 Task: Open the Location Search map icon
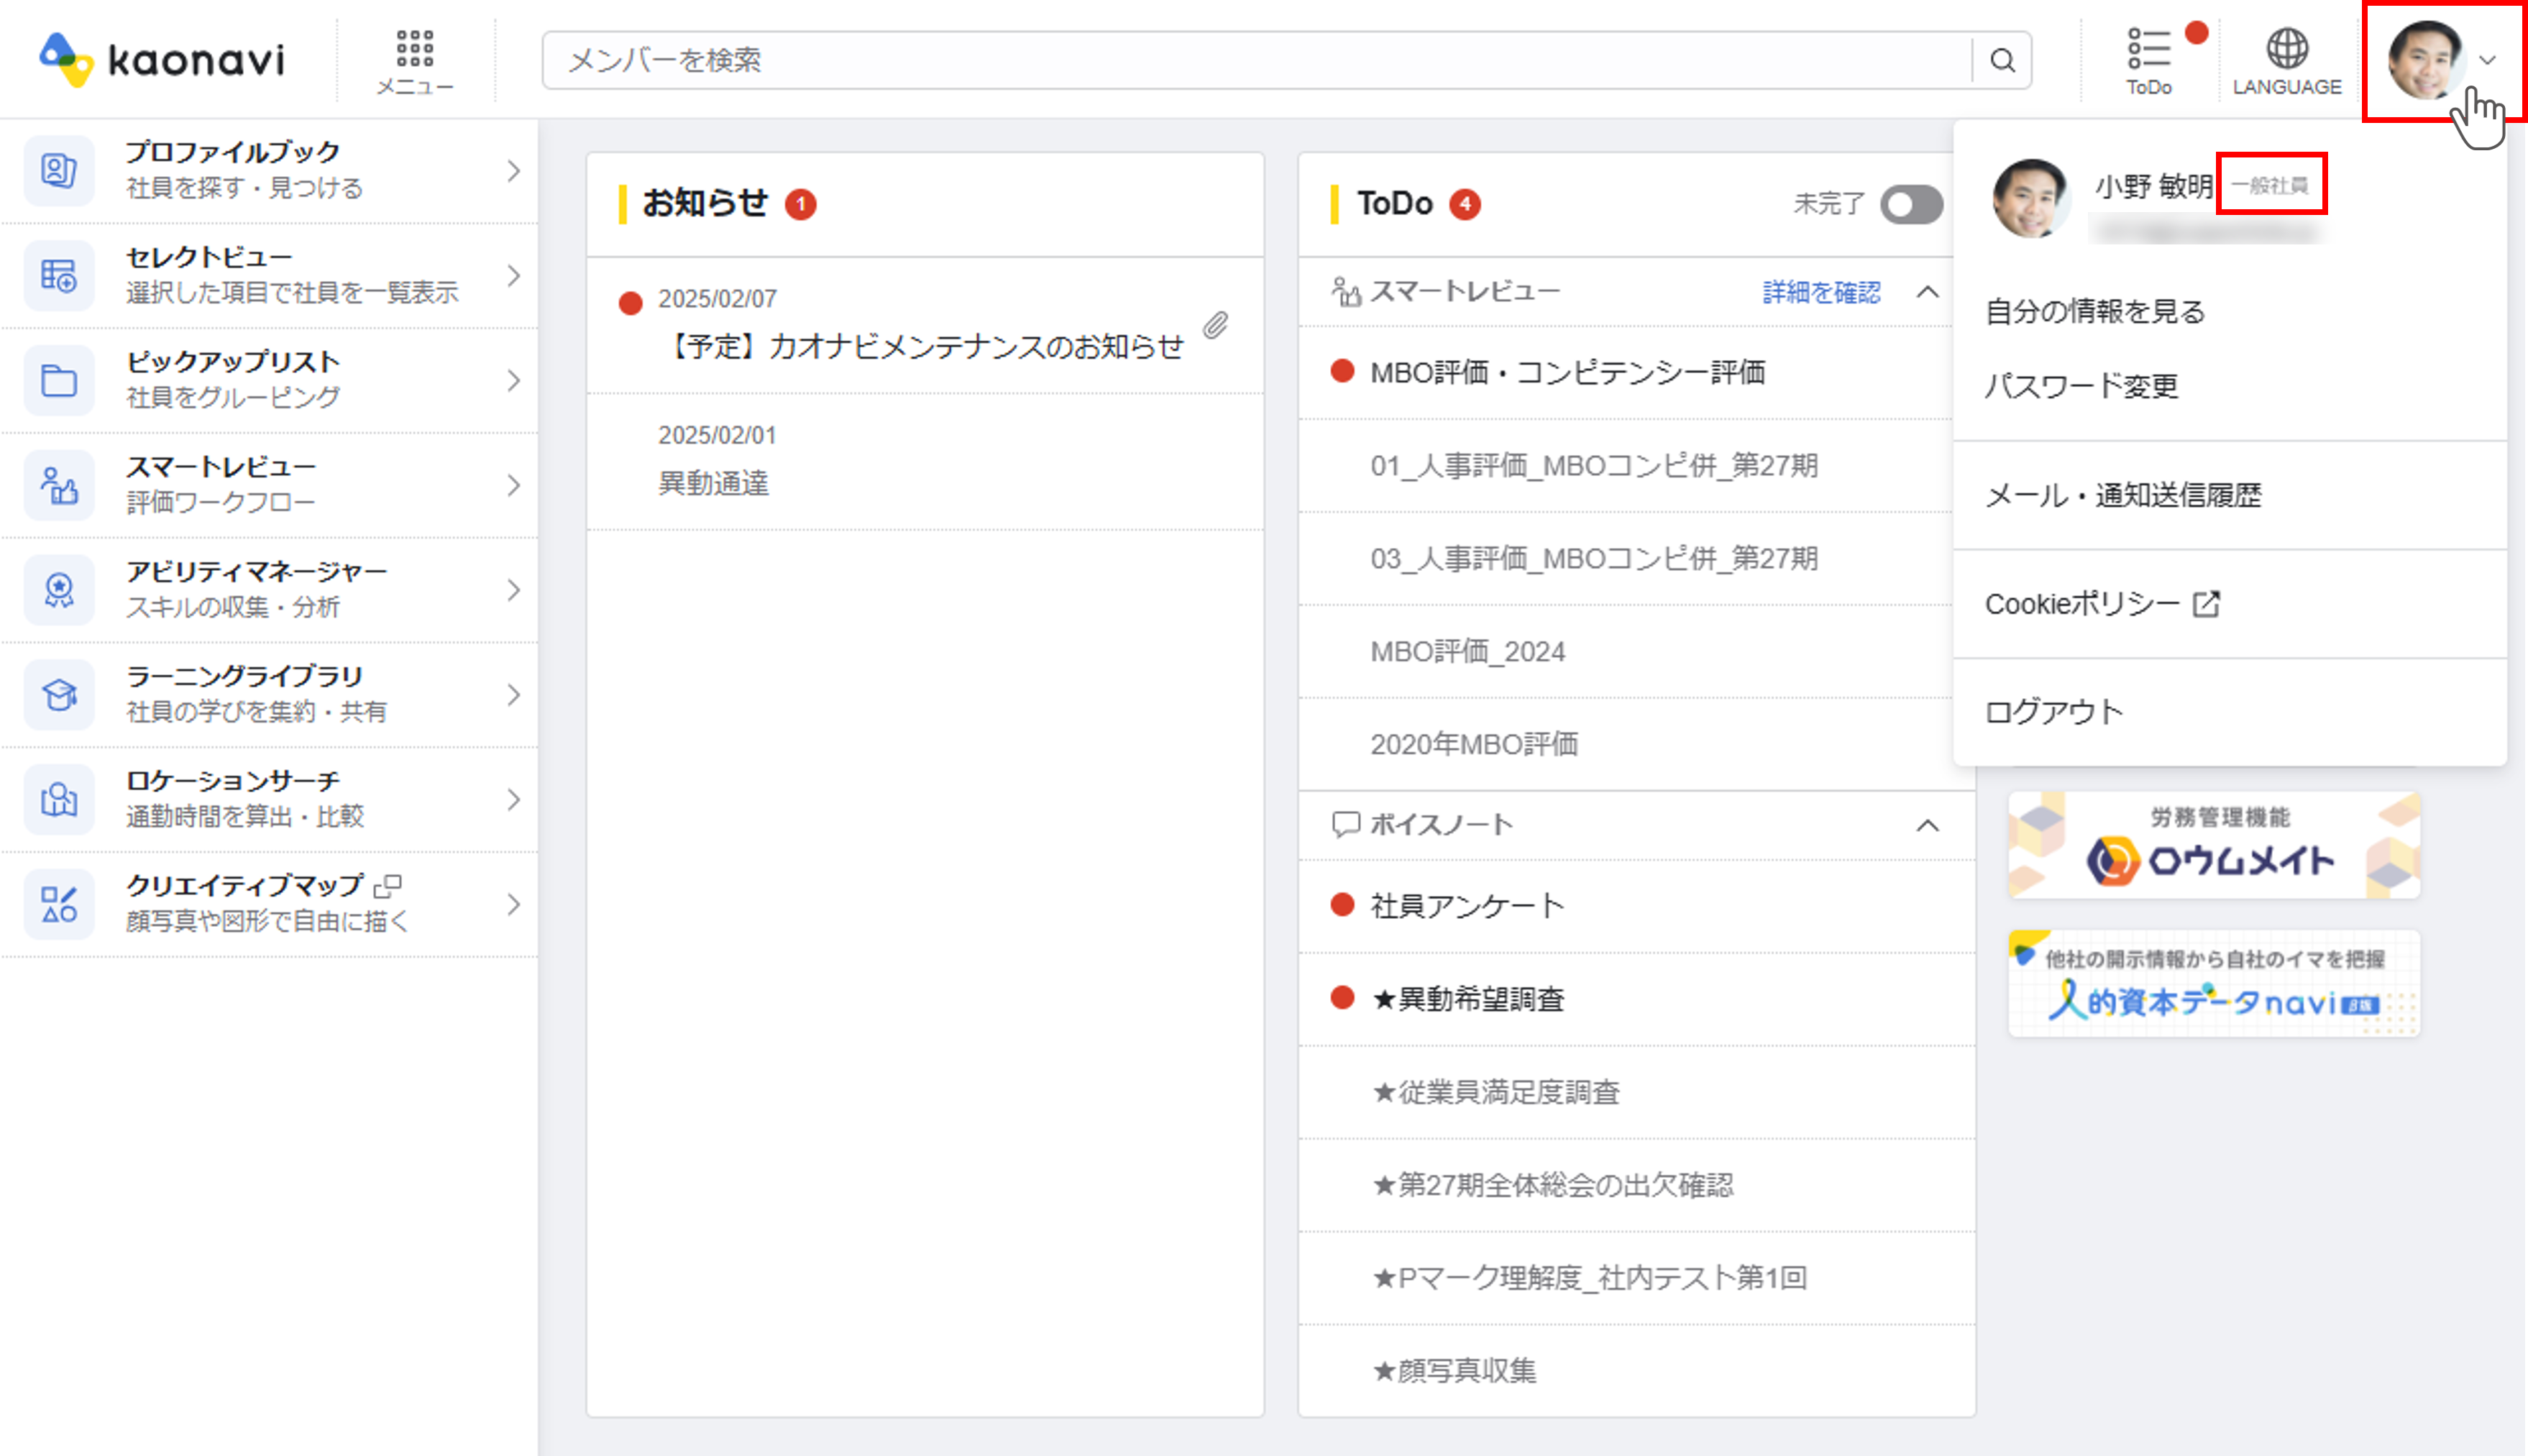tap(59, 800)
